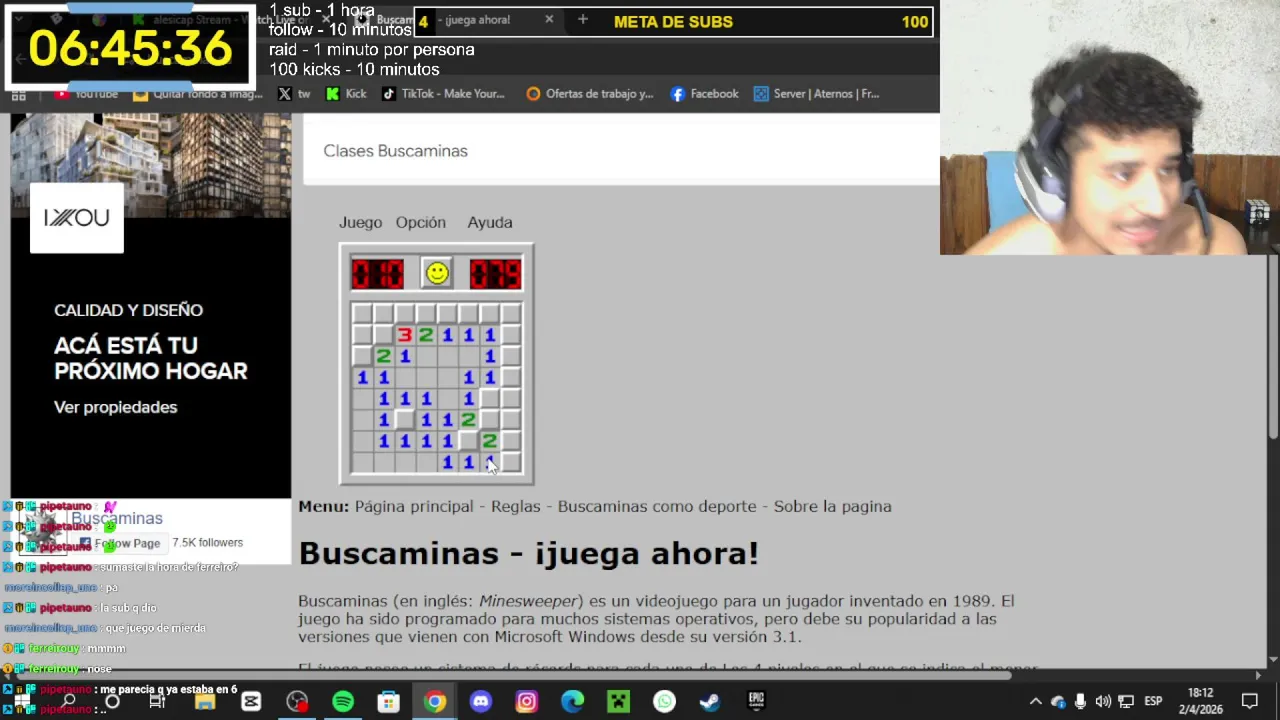Click the Minesweeper red timer display
Image resolution: width=1280 pixels, height=720 pixels.
pos(495,273)
